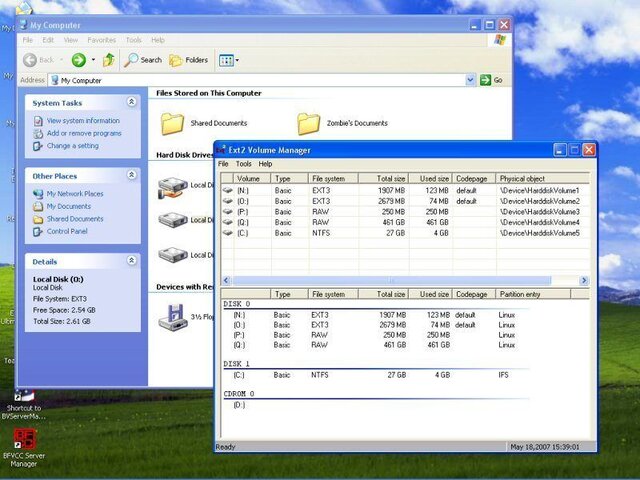Open the Tools menu in My Computer
This screenshot has width=640, height=480.
tap(133, 40)
